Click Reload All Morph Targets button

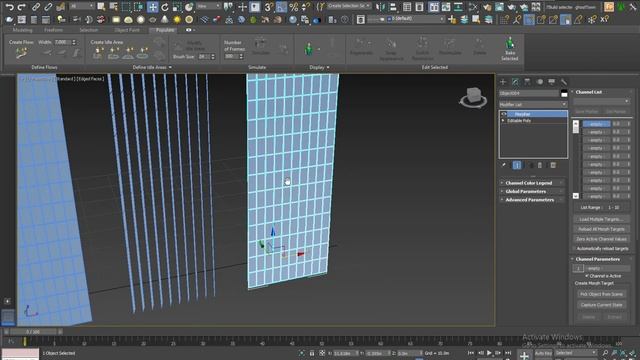point(602,229)
